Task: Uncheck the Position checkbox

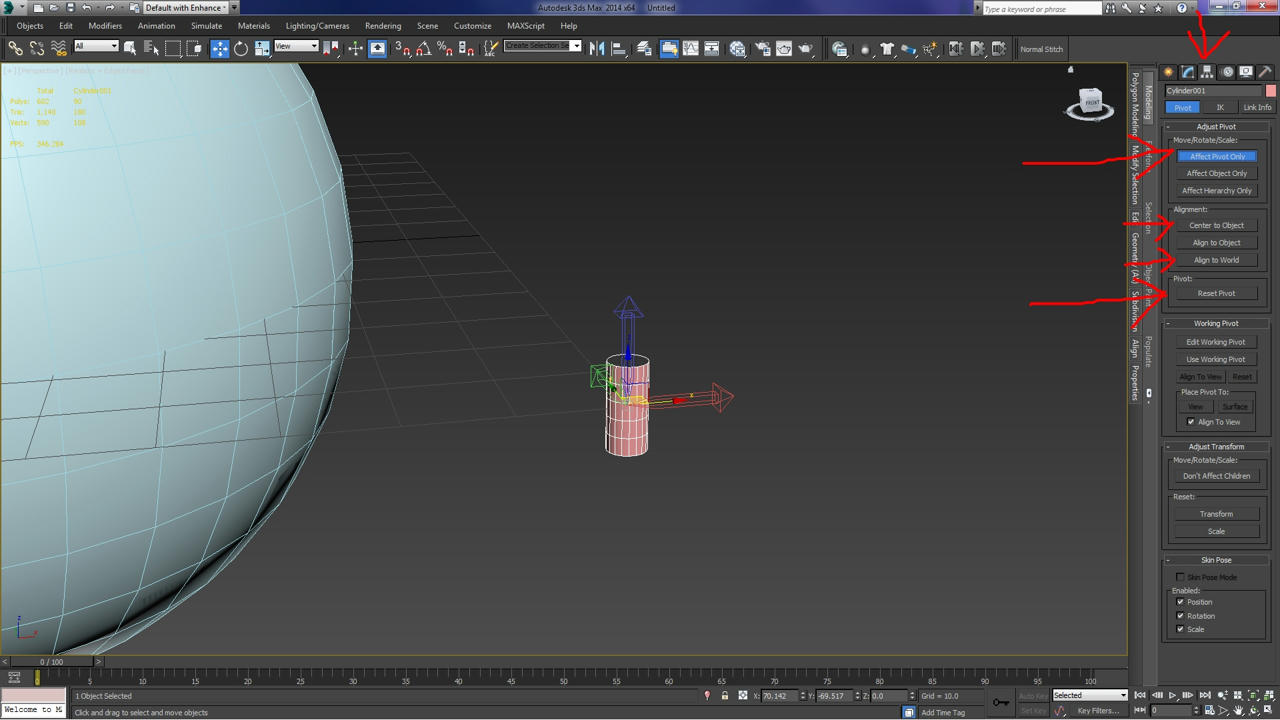Action: (1181, 602)
